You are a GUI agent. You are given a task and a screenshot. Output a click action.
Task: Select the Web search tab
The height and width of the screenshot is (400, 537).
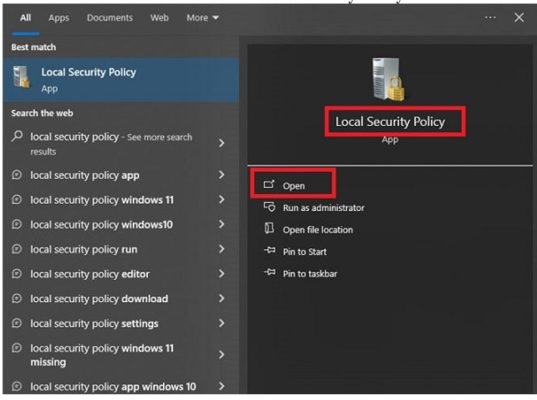point(159,18)
